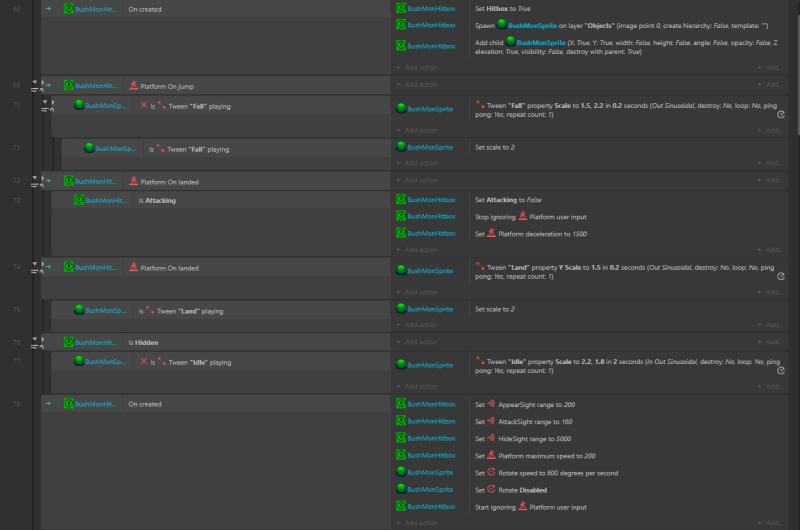Select event 68 "On created" condition
The height and width of the screenshot is (530, 800).
pos(145,9)
